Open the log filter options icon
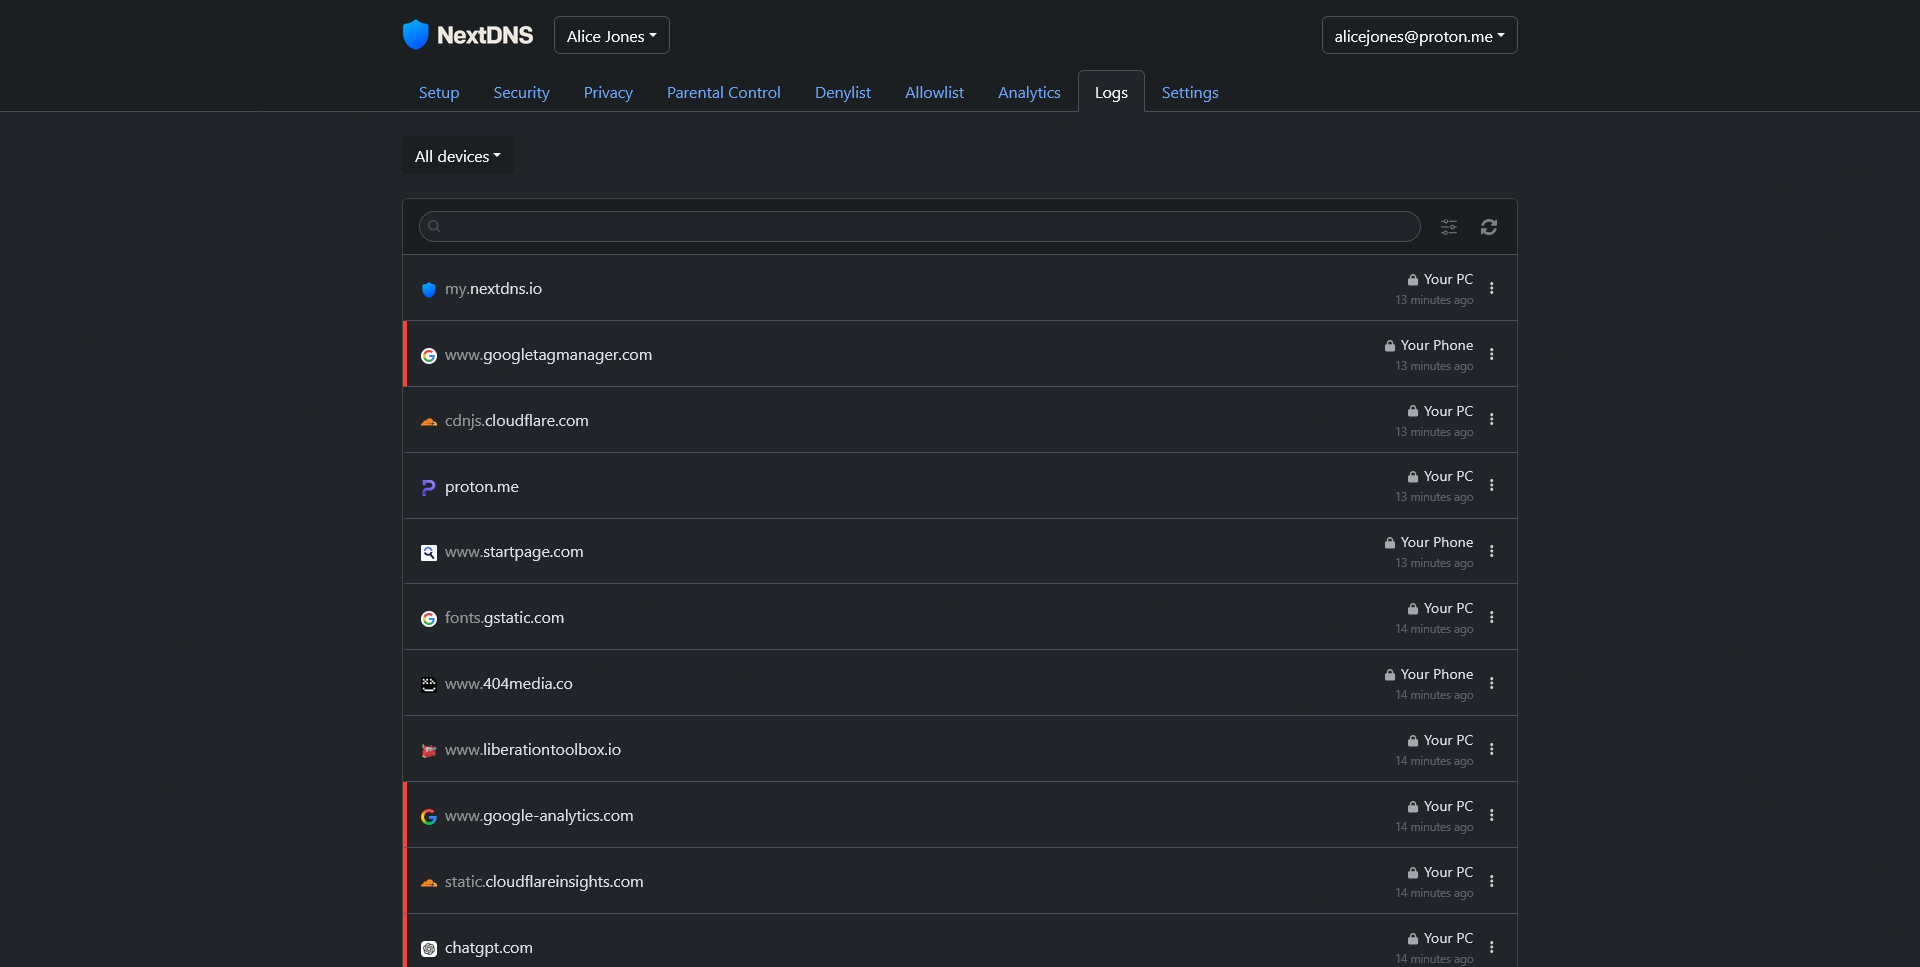This screenshot has height=967, width=1920. (1449, 227)
